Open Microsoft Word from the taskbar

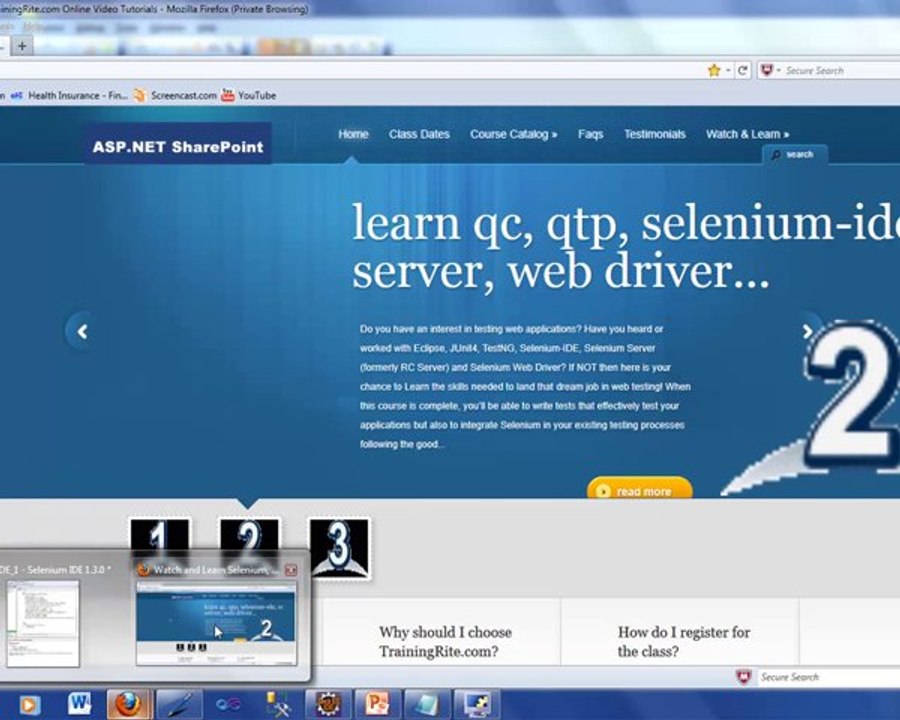pos(79,704)
